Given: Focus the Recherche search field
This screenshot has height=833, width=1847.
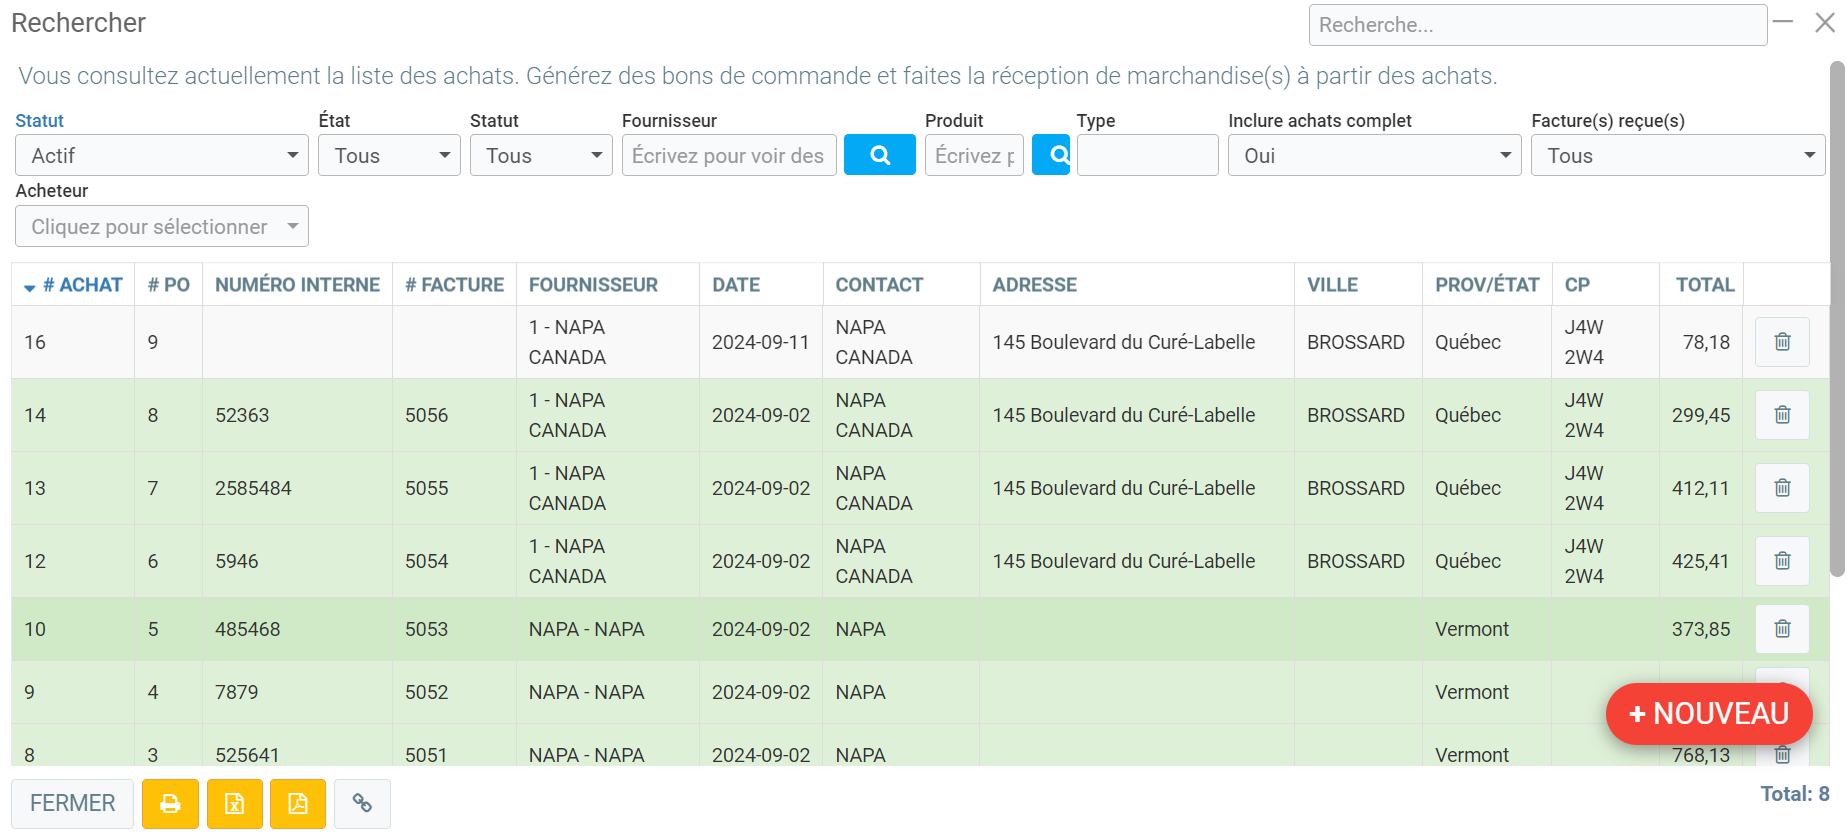Looking at the screenshot, I should (x=1537, y=25).
